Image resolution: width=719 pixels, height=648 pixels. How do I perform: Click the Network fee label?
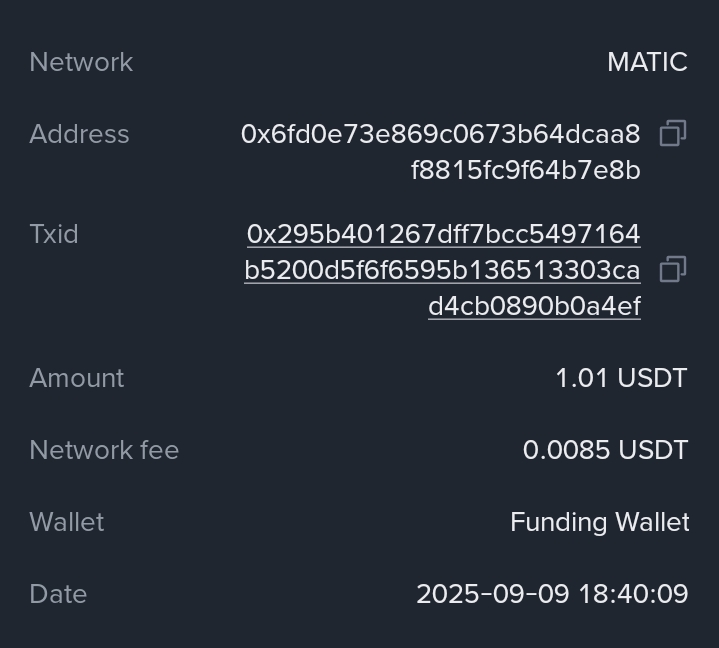point(104,450)
